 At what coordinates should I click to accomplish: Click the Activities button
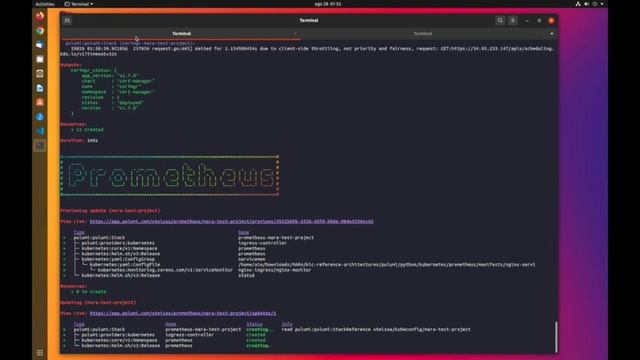(x=45, y=4)
